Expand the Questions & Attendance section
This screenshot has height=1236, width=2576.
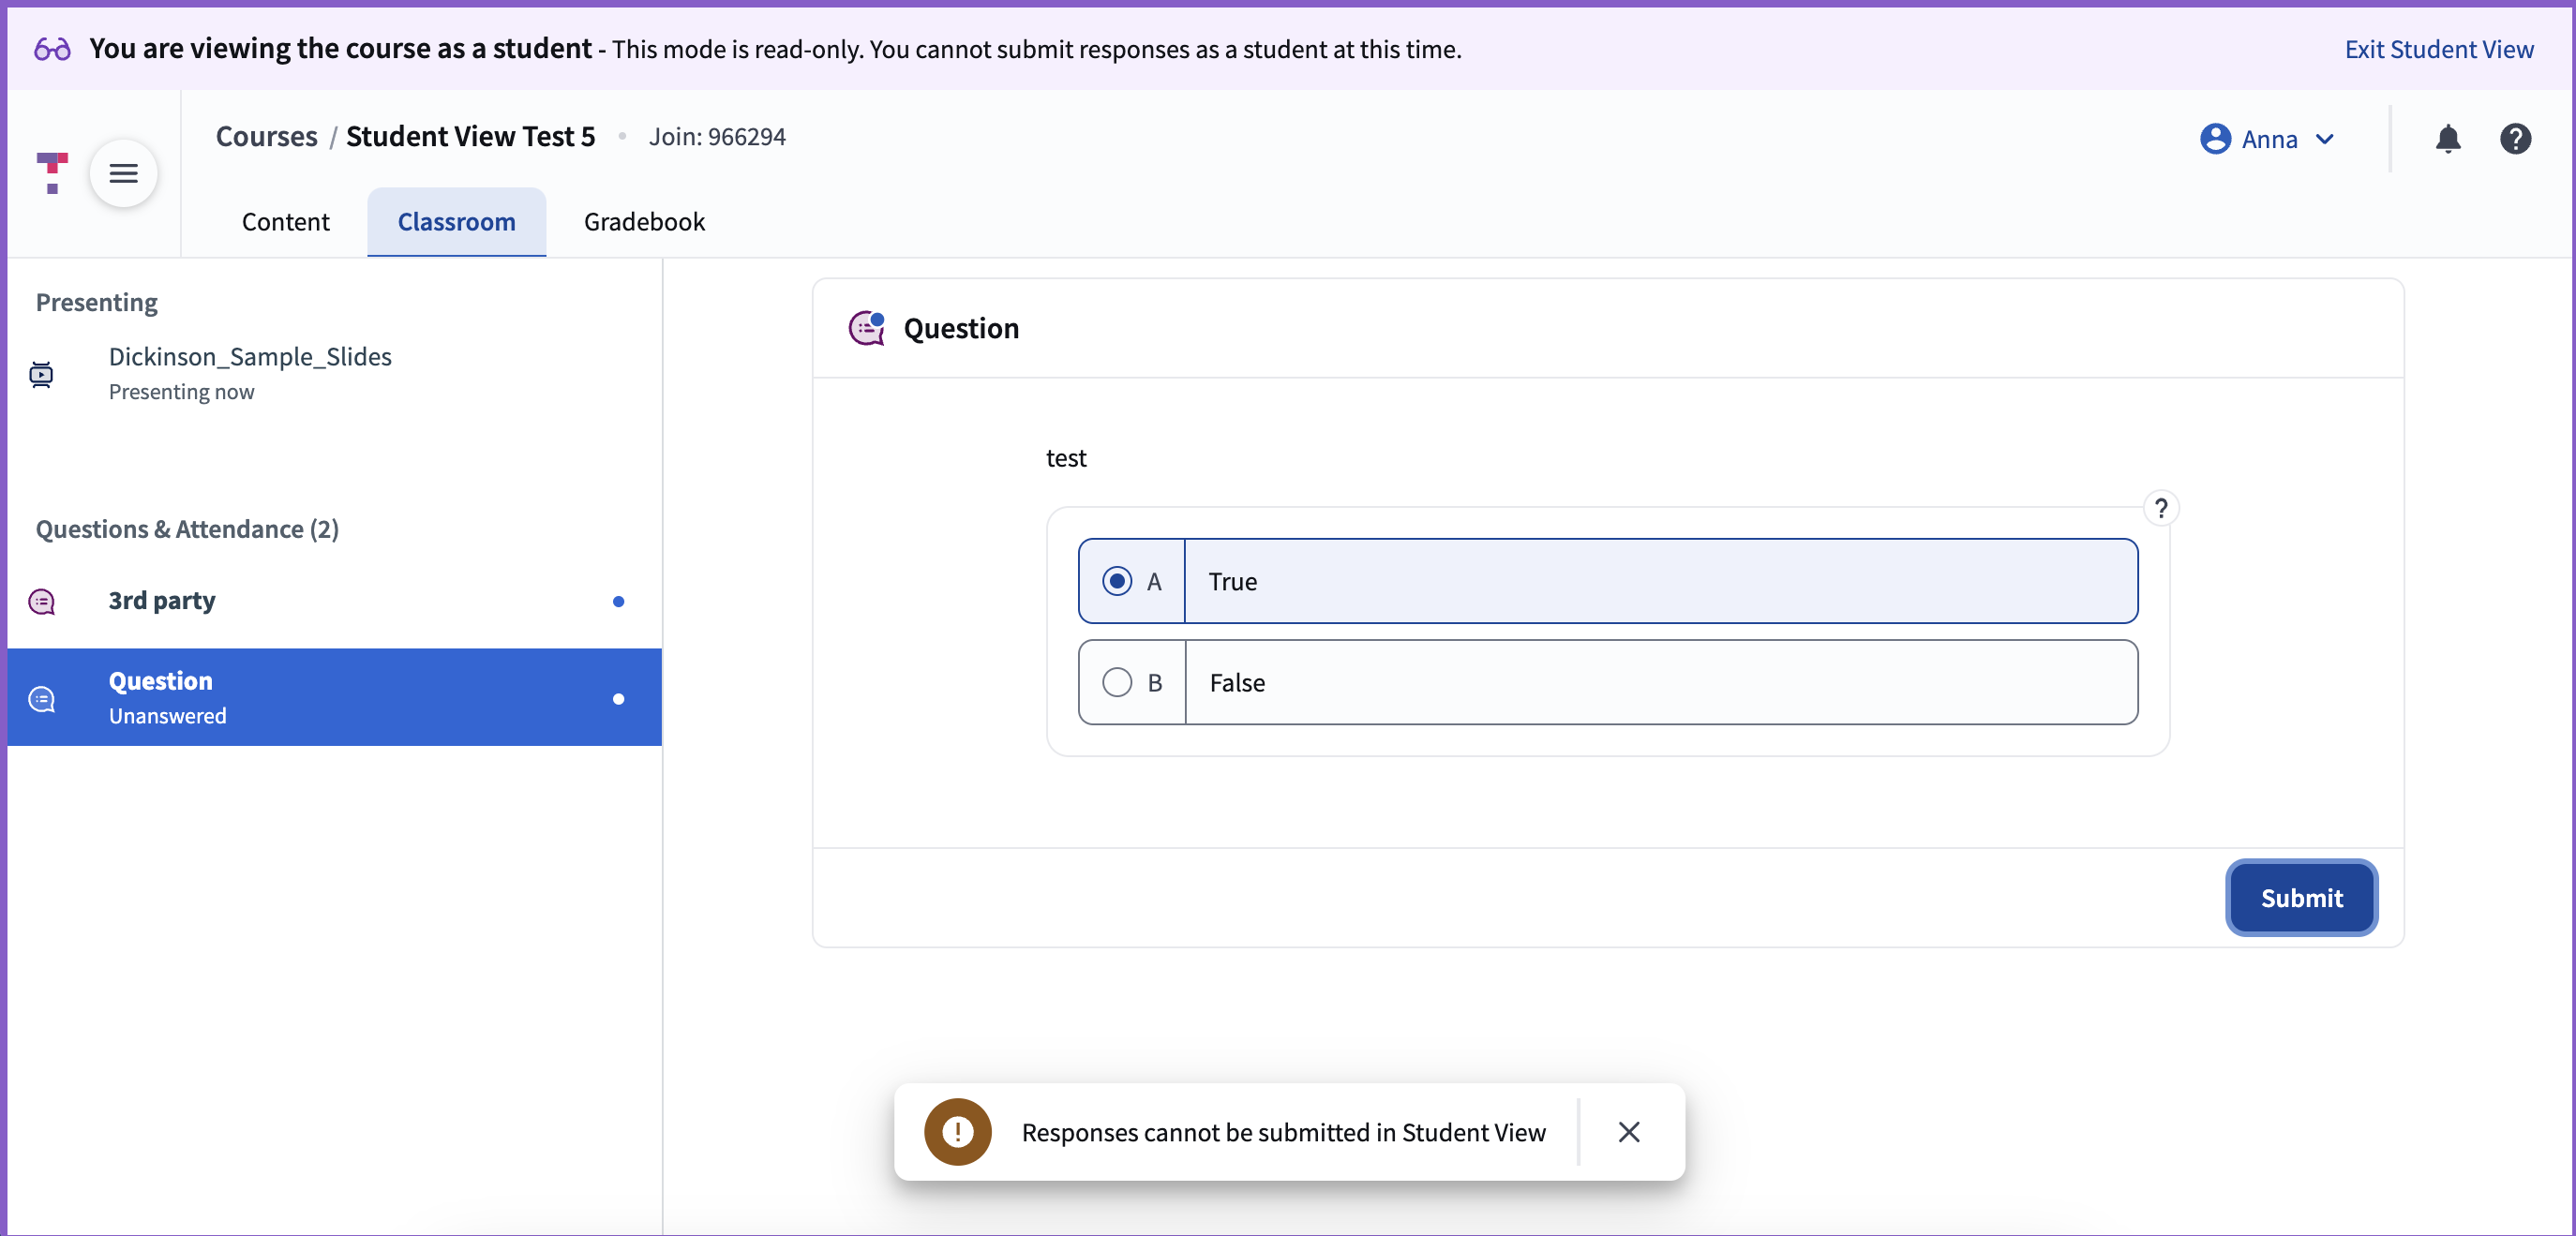[187, 529]
